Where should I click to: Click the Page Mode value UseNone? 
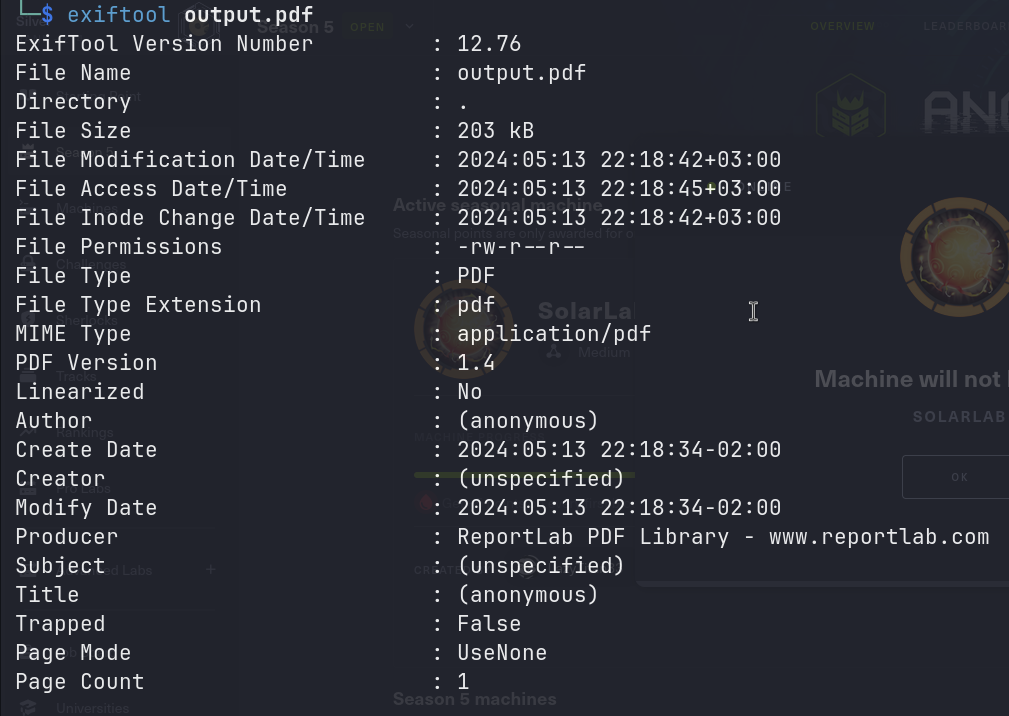[x=502, y=653]
